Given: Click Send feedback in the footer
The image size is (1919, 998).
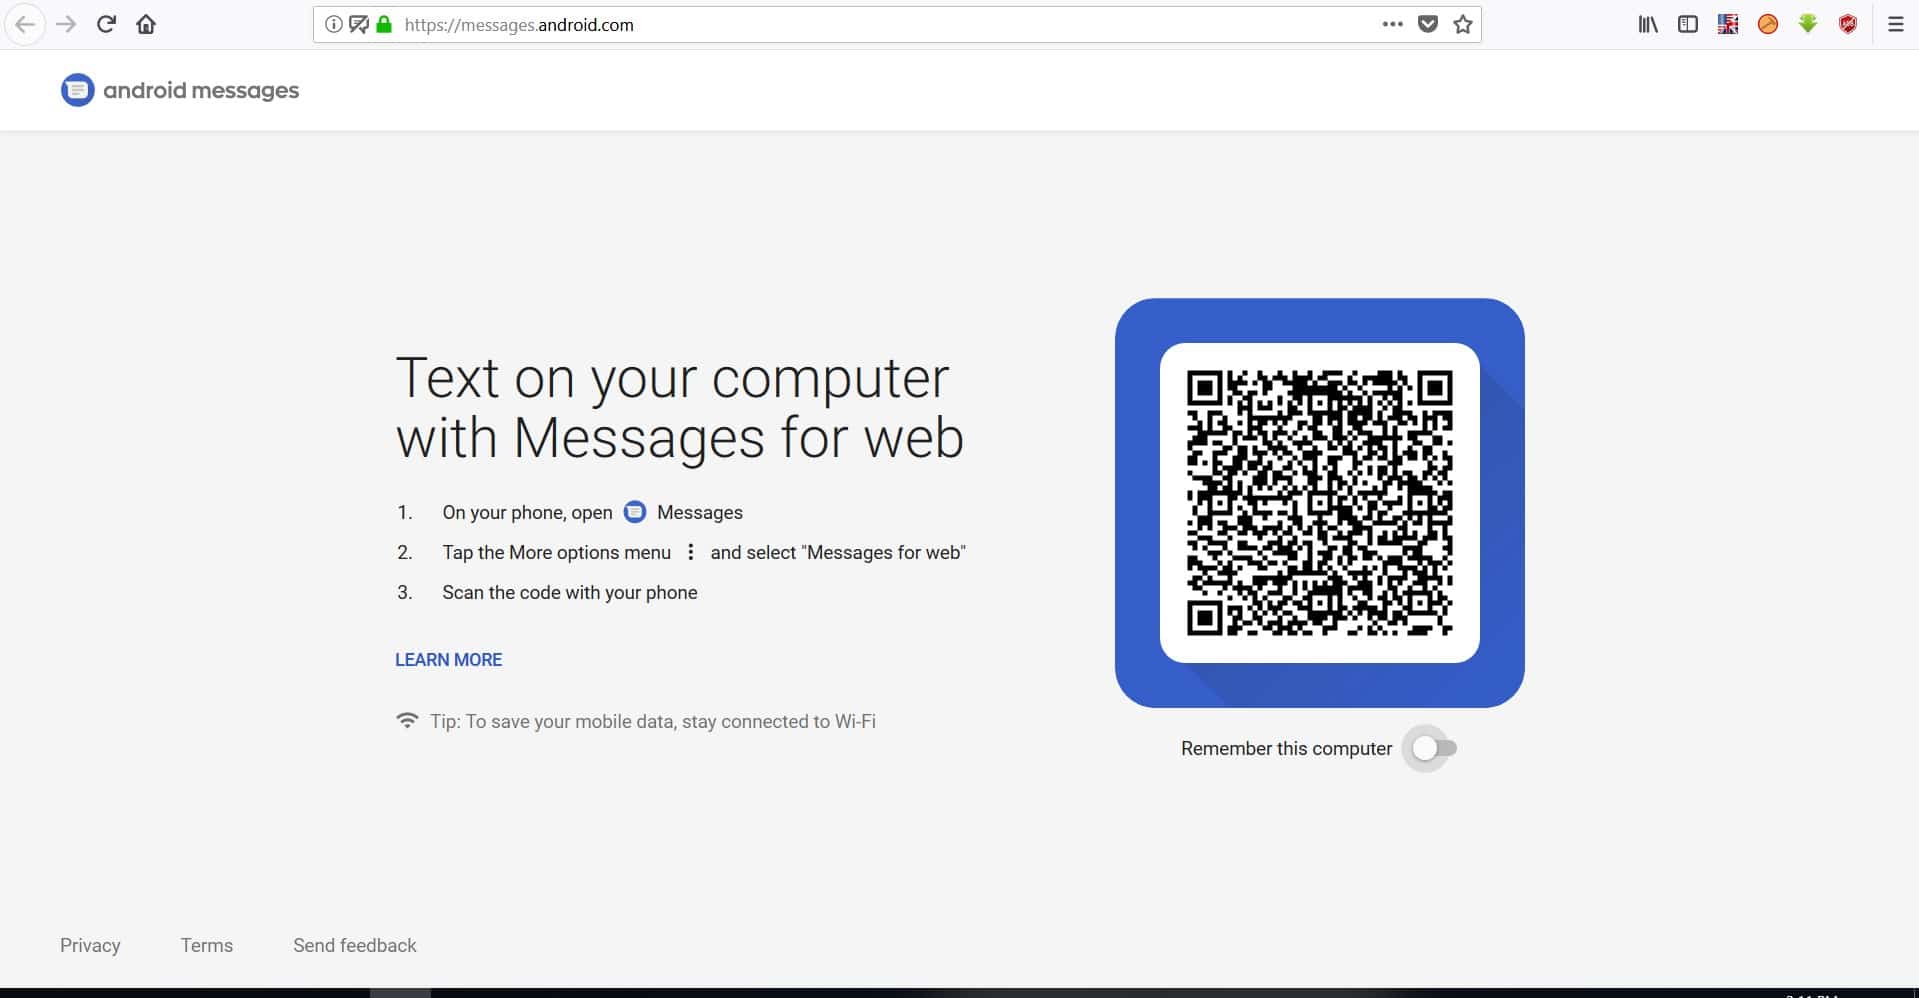Looking at the screenshot, I should pyautogui.click(x=355, y=945).
